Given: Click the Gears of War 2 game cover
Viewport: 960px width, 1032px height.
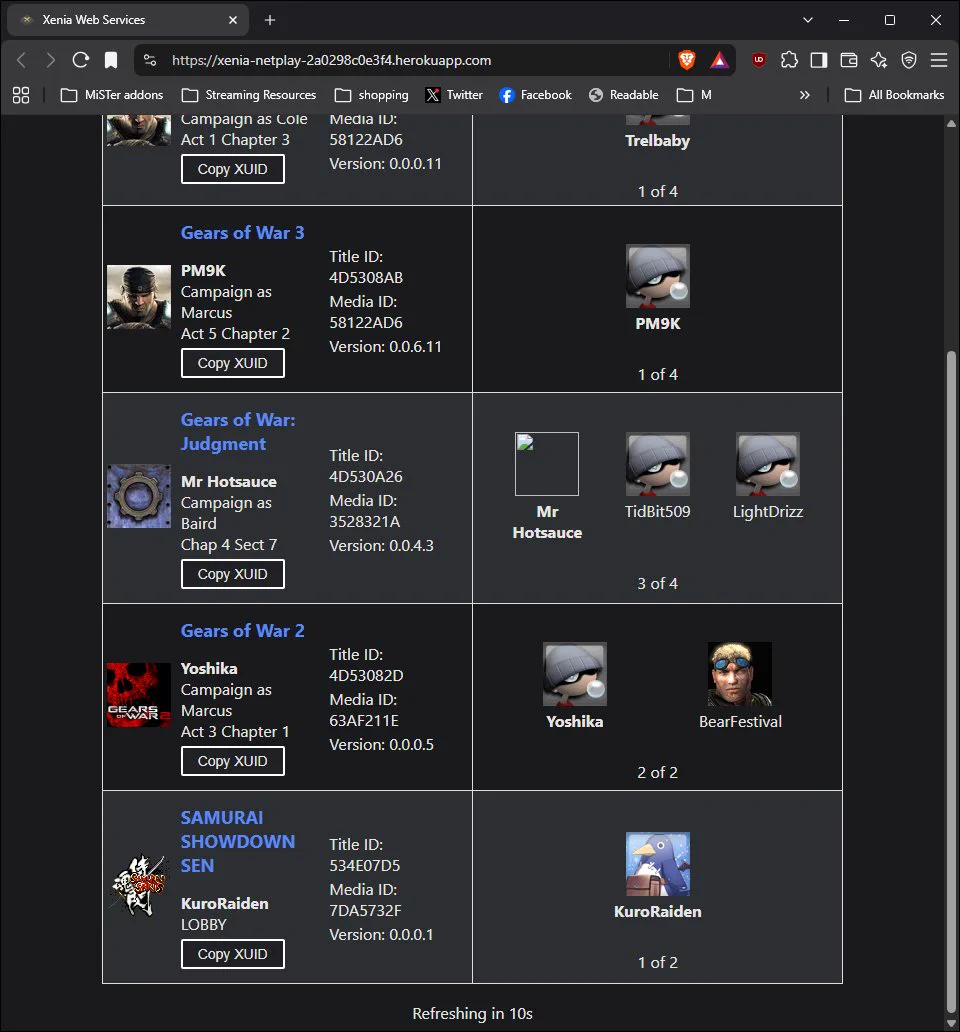Looking at the screenshot, I should pos(139,695).
